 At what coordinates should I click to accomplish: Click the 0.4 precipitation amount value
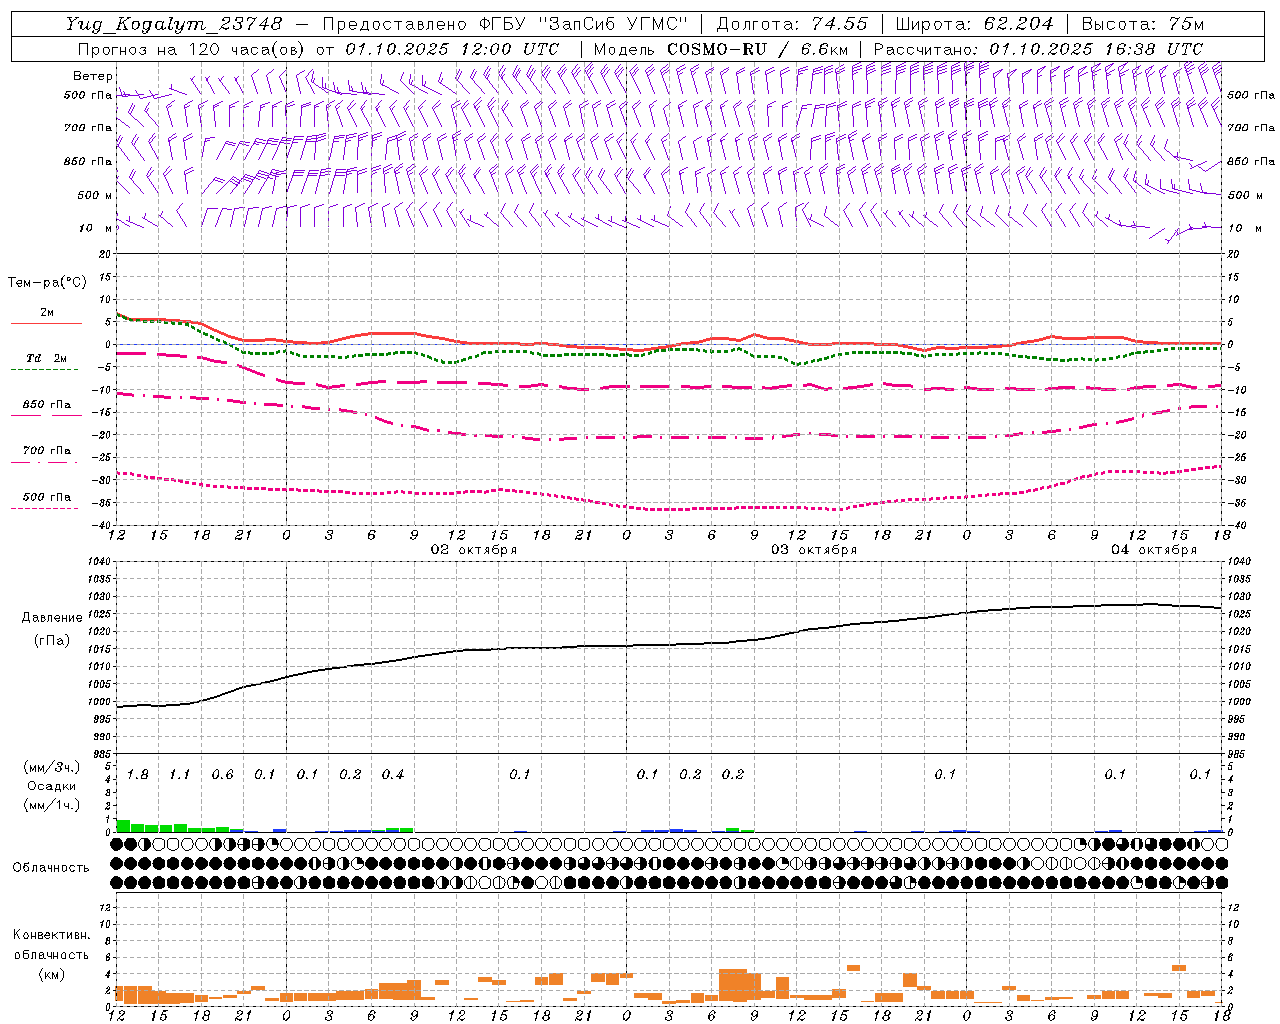tap(393, 775)
